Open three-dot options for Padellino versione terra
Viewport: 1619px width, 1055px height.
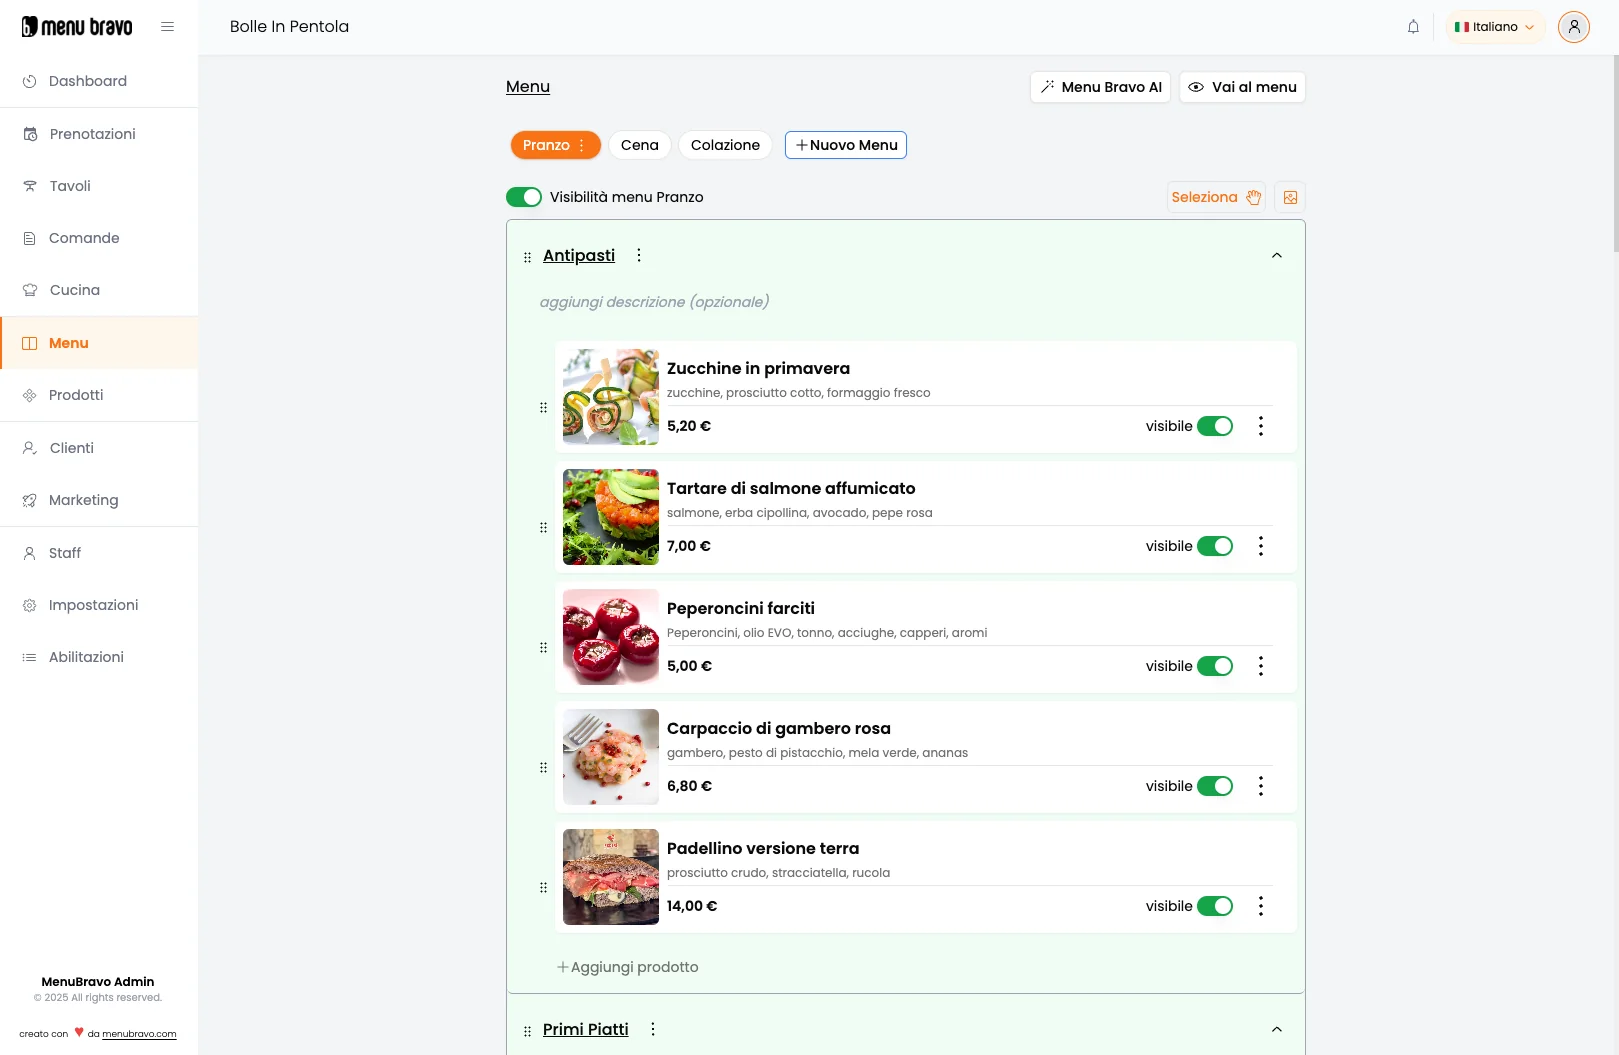1260,906
